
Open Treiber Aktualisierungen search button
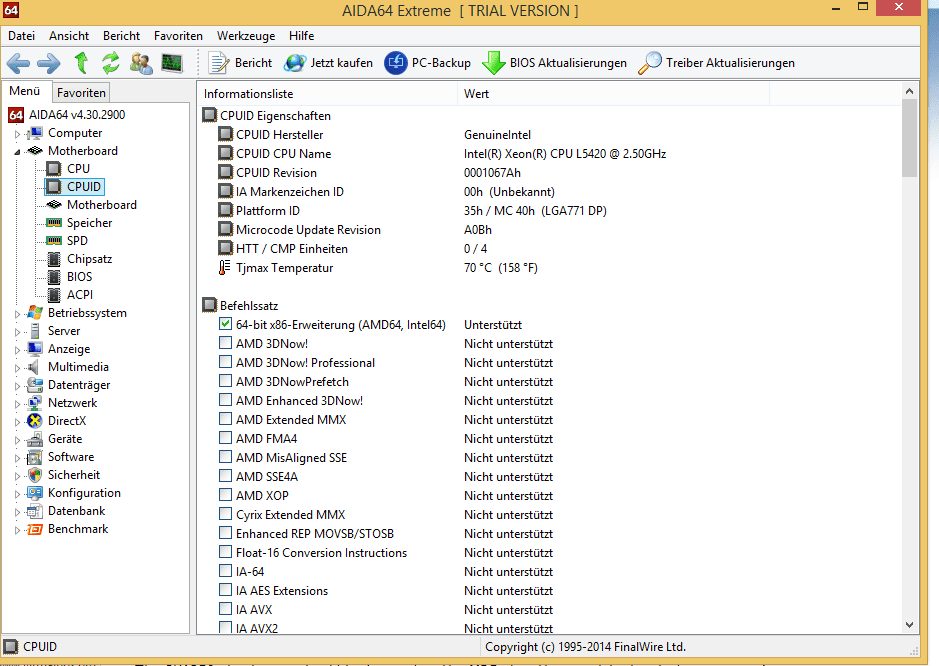coord(716,63)
